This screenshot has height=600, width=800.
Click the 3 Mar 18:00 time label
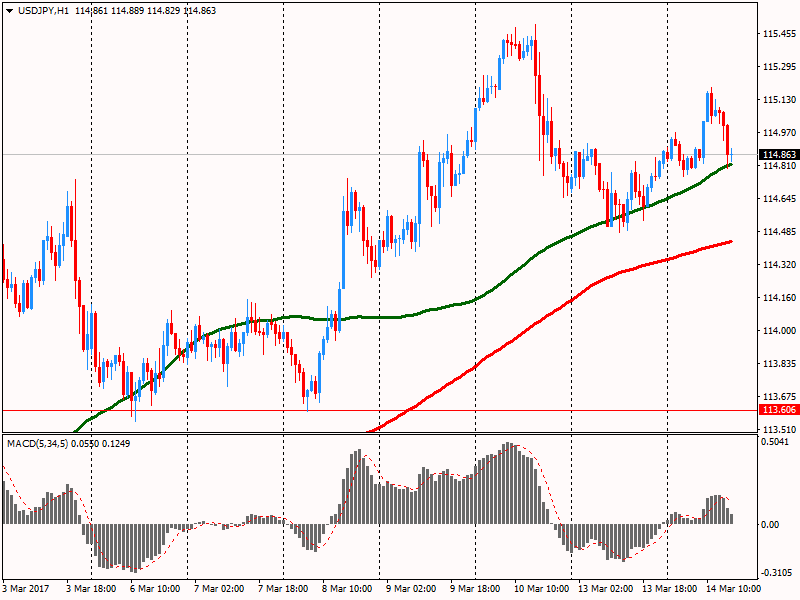pyautogui.click(x=91, y=588)
